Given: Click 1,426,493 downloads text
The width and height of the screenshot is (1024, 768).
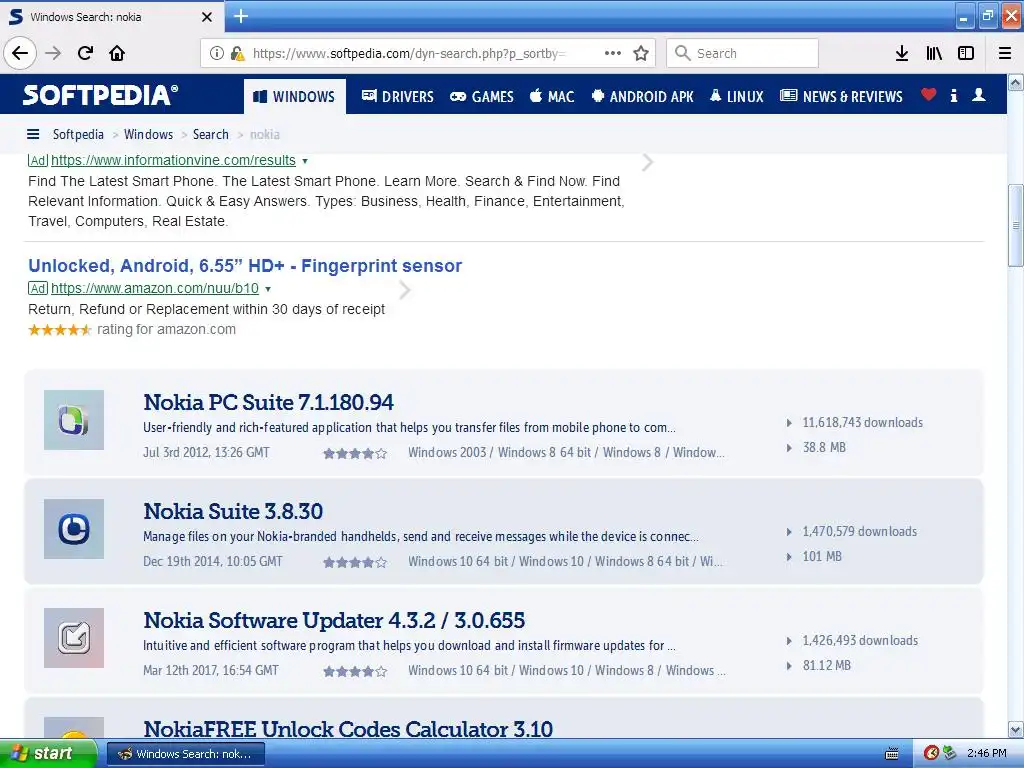Looking at the screenshot, I should (x=860, y=641).
